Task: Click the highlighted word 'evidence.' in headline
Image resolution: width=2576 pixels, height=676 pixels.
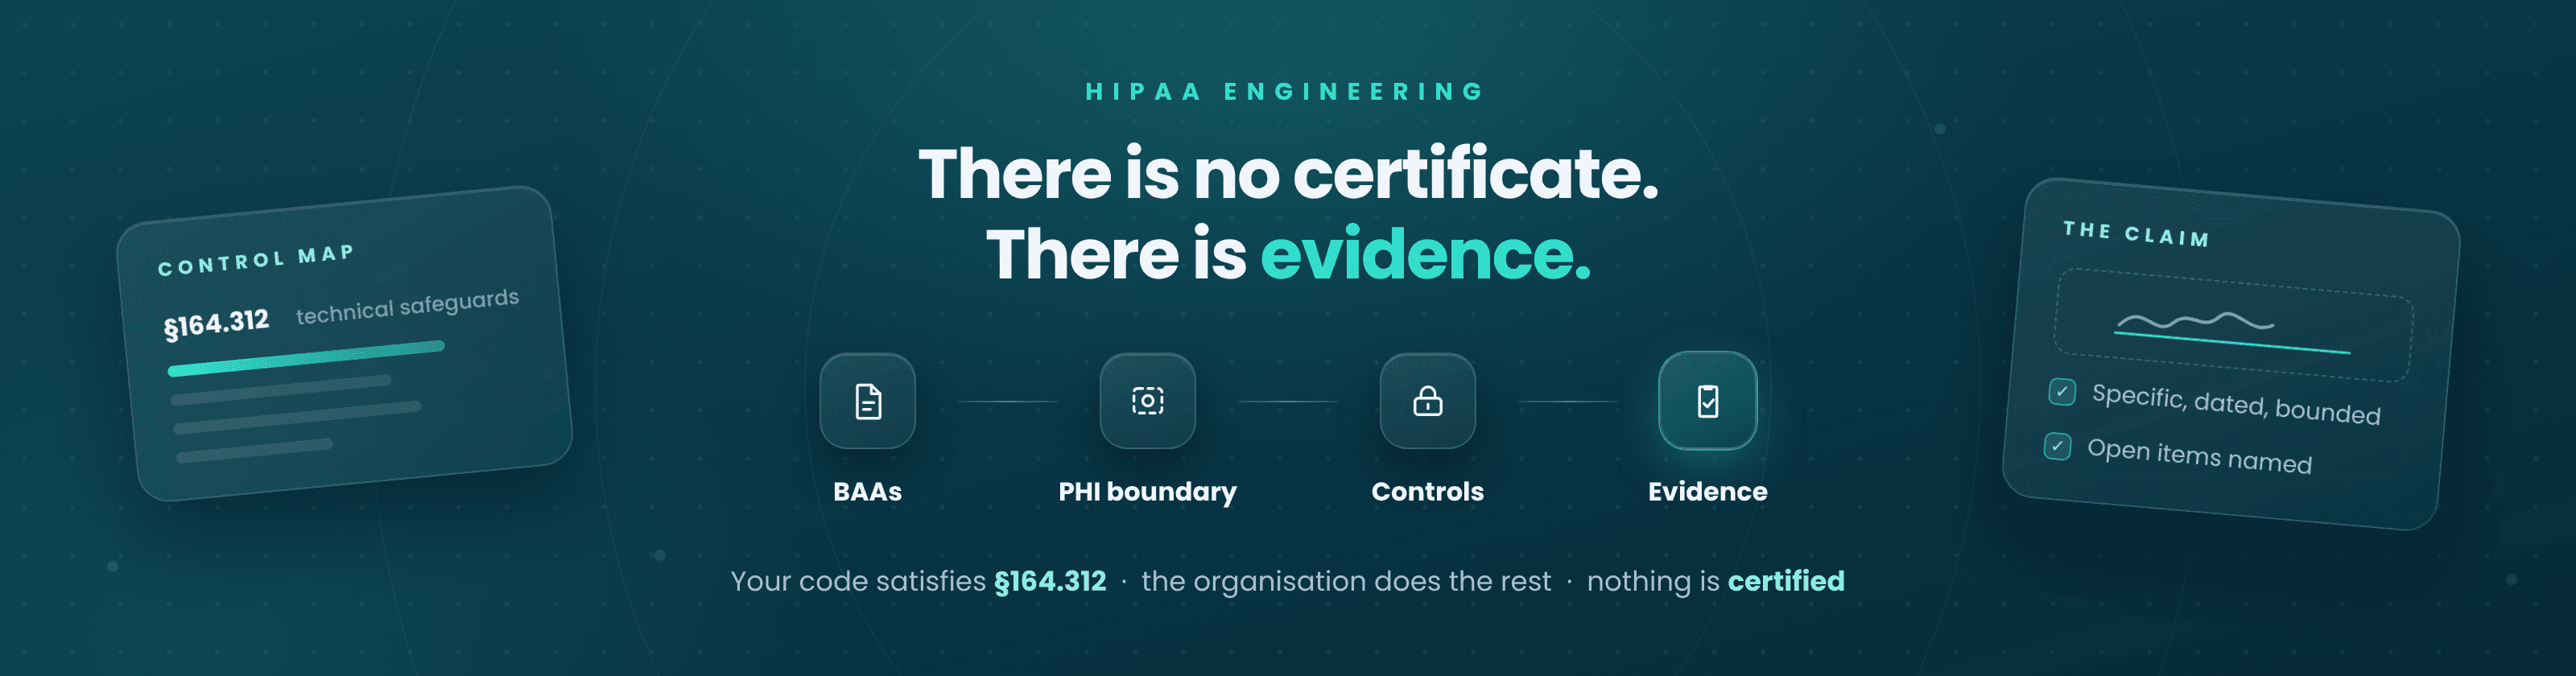Action: point(1425,254)
